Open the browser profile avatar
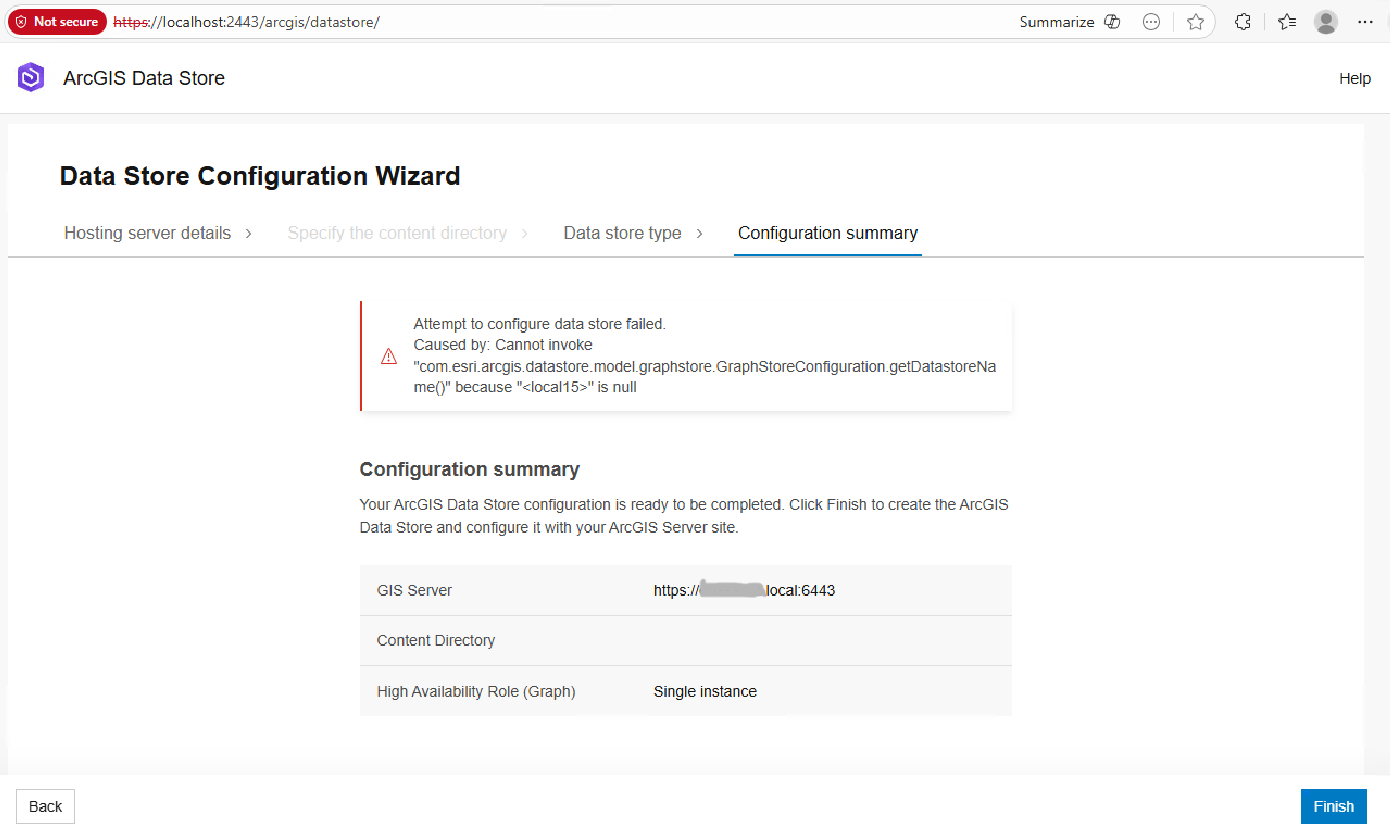Viewport: 1390px width, 834px height. [1326, 22]
